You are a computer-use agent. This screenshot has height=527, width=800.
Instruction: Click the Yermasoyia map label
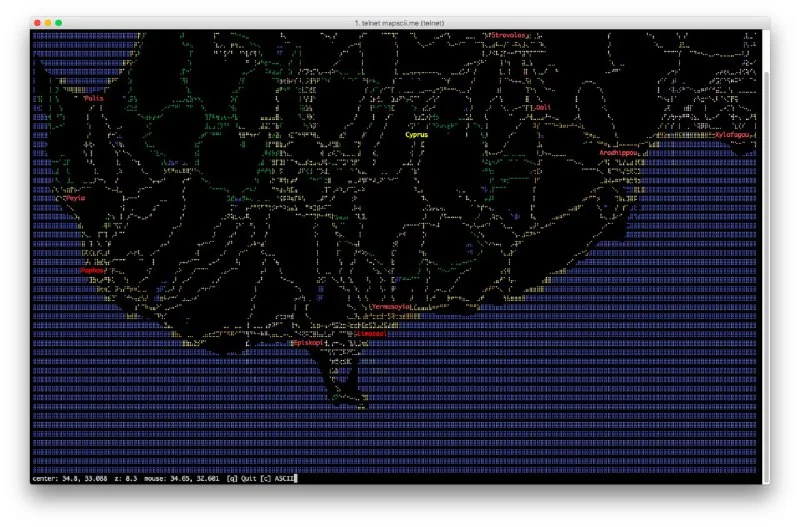click(391, 307)
